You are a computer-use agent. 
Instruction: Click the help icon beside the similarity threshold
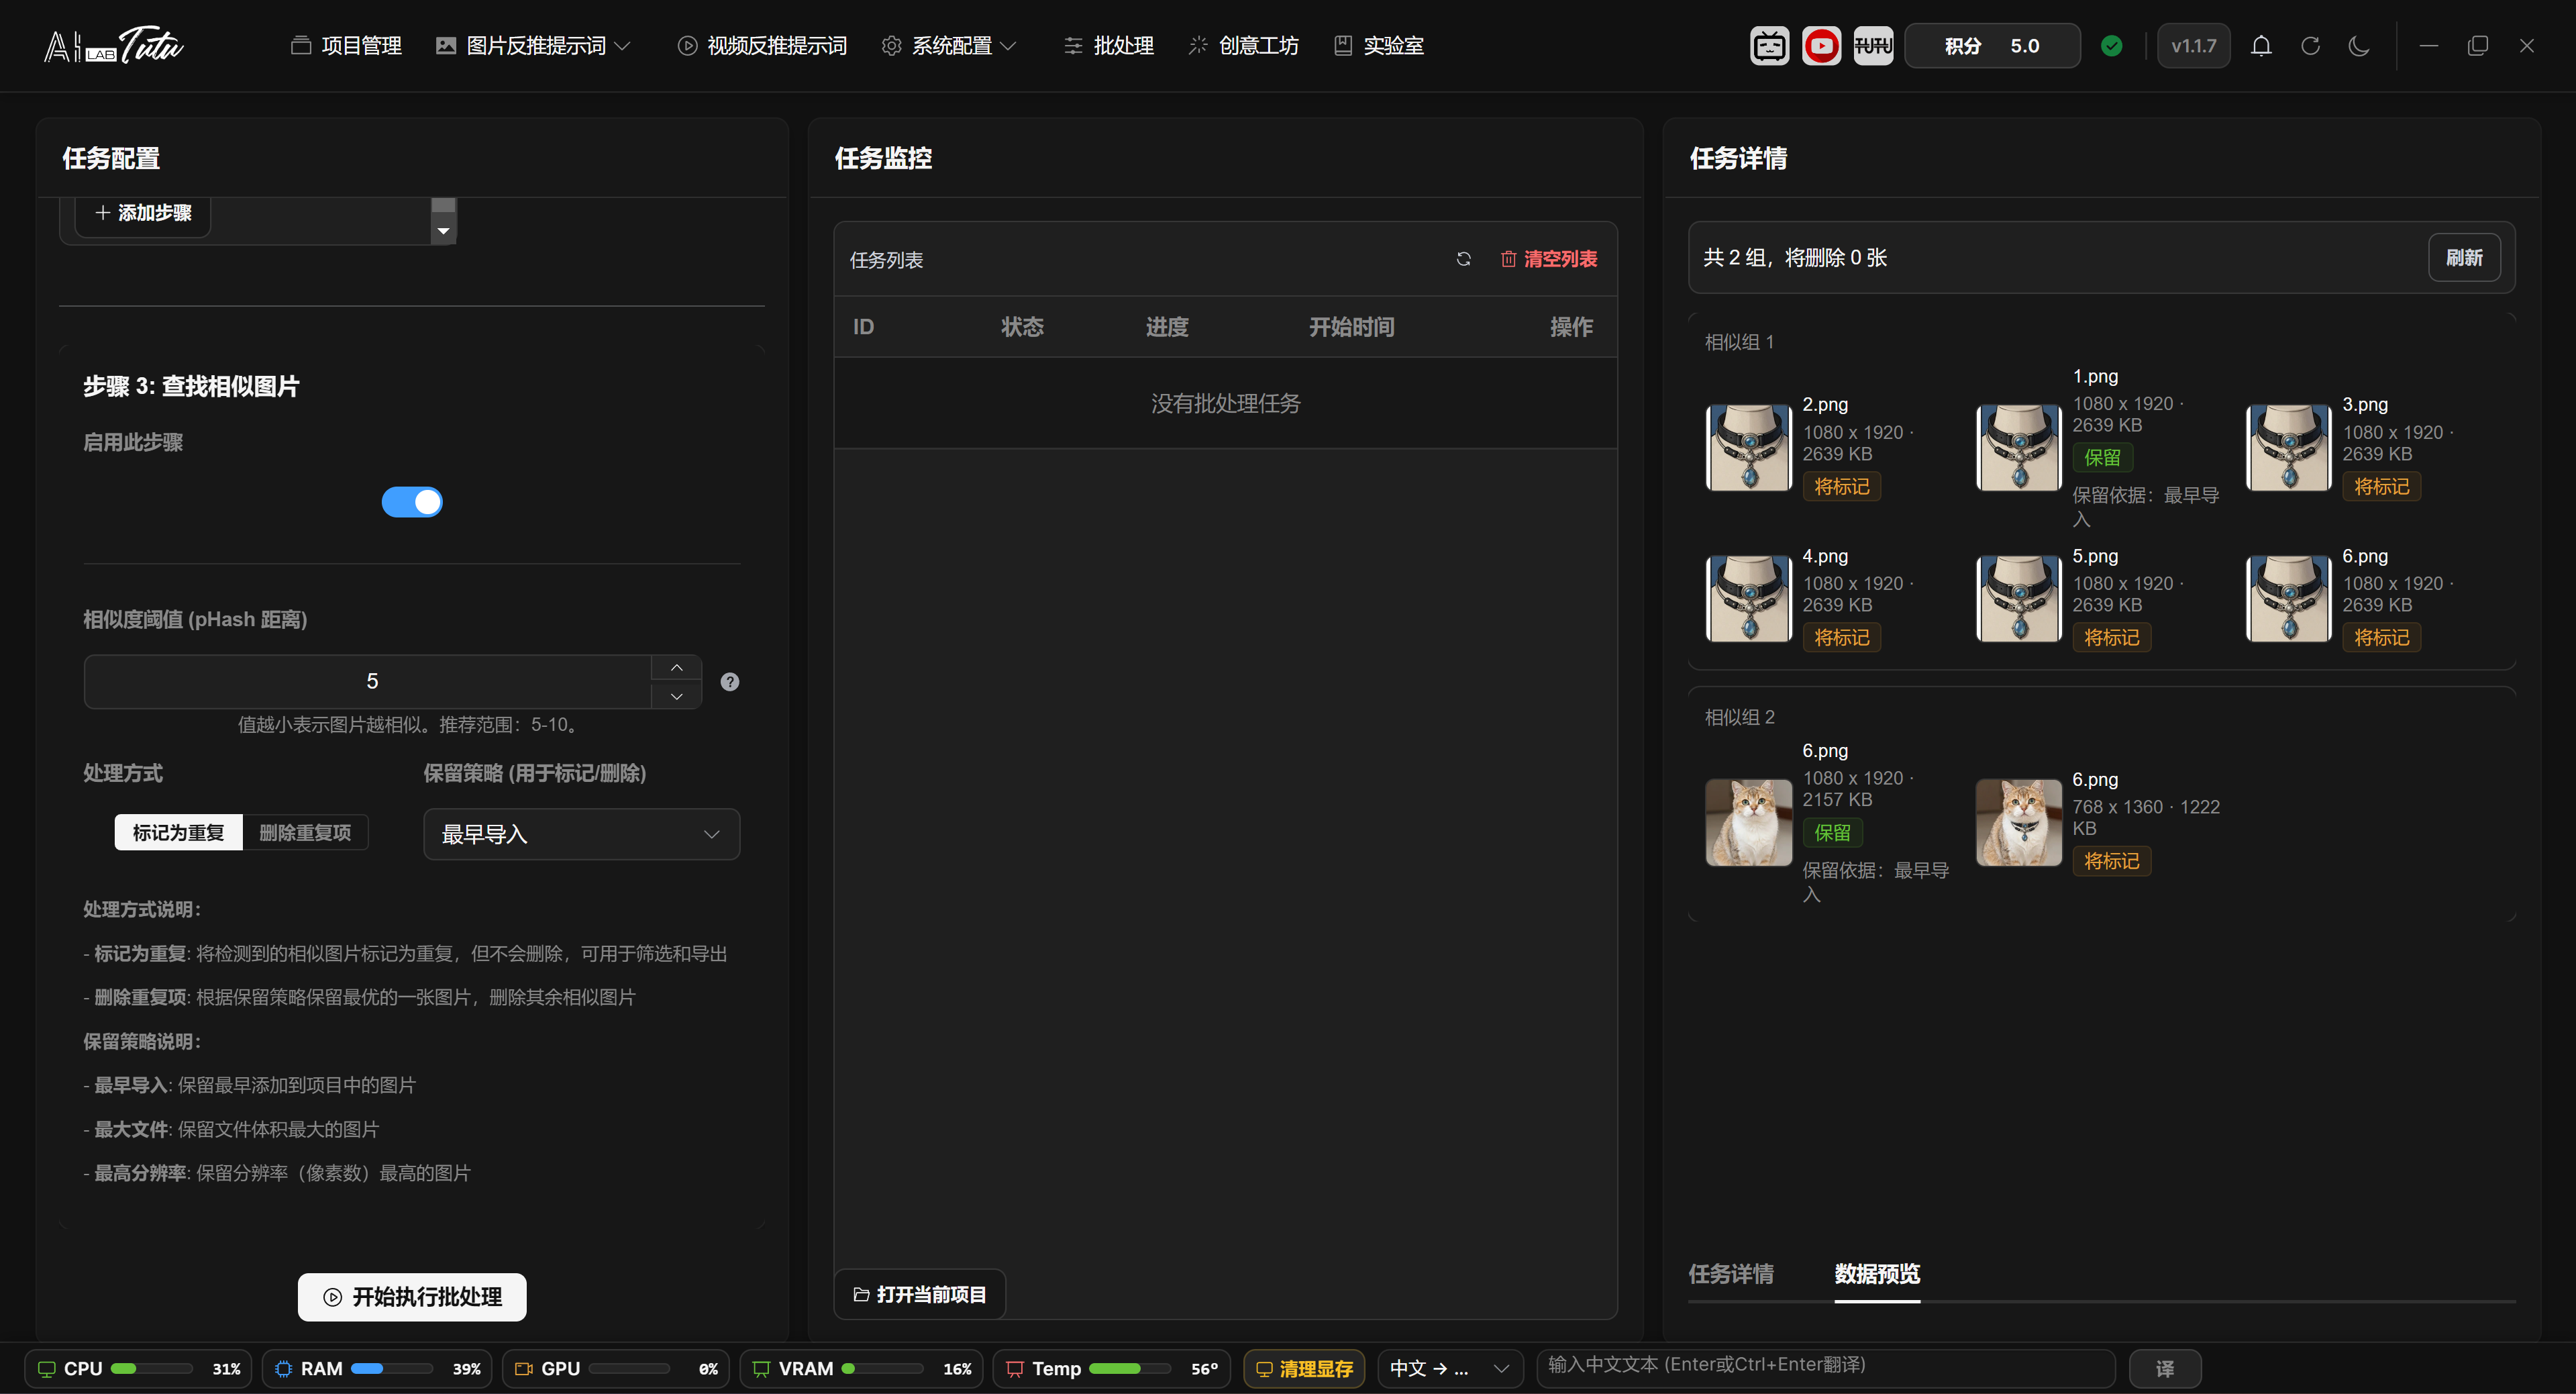coord(730,682)
